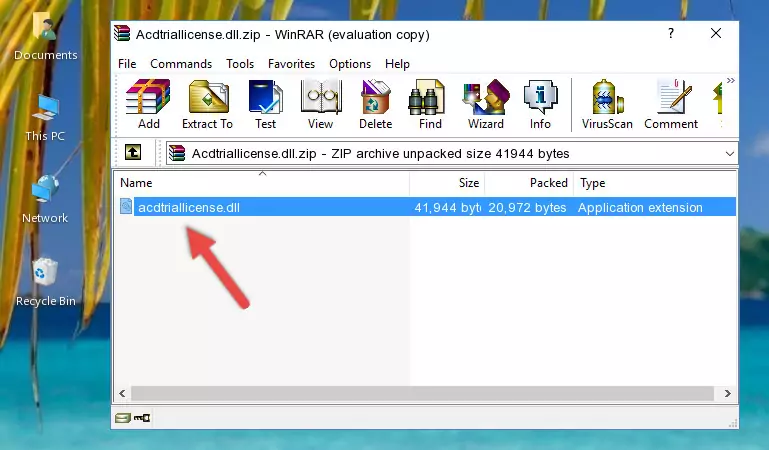
Task: Click the Application extension type cell
Action: [640, 207]
